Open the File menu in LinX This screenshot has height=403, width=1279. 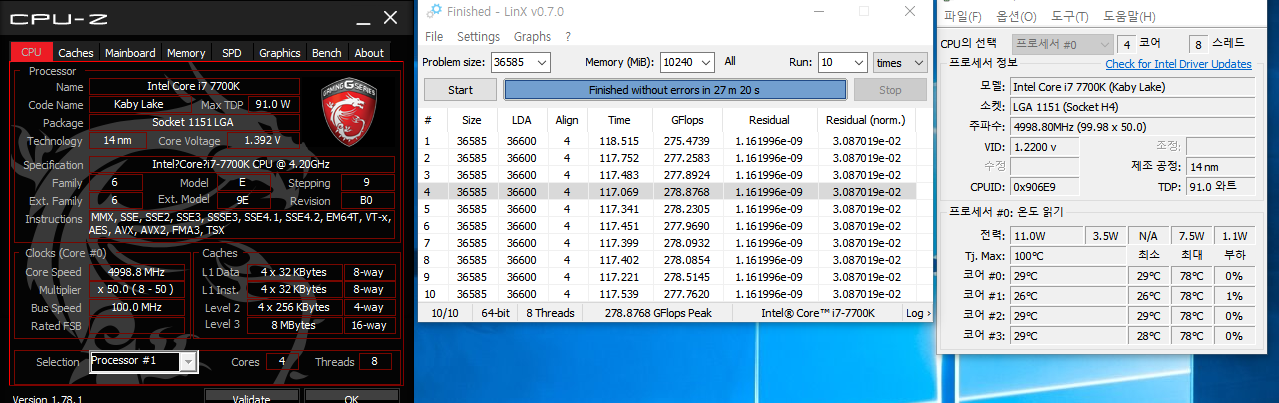tap(434, 36)
